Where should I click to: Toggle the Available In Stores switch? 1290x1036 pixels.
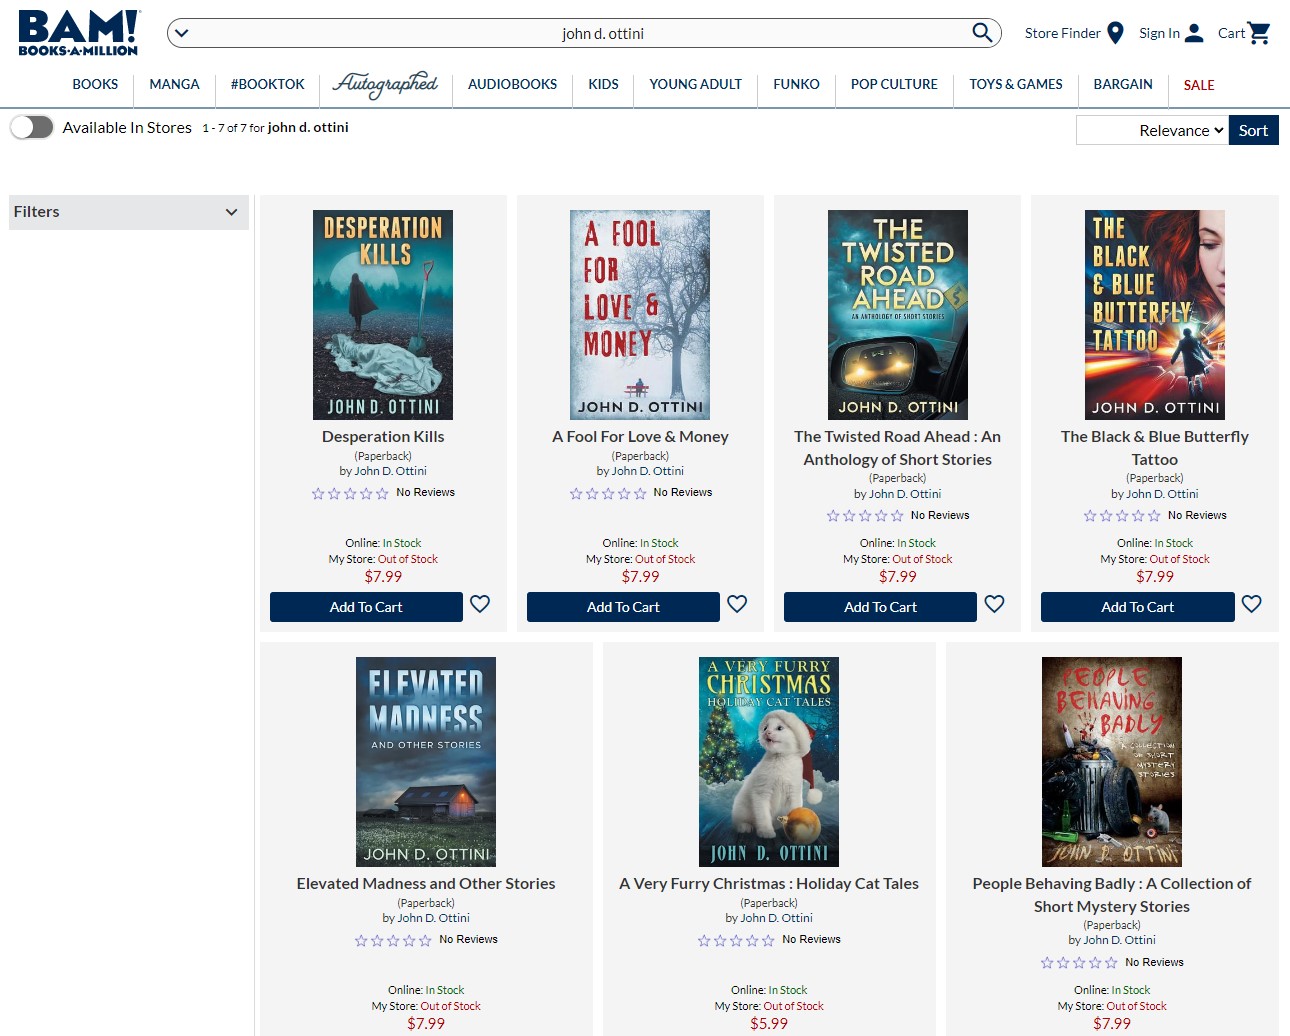click(32, 127)
